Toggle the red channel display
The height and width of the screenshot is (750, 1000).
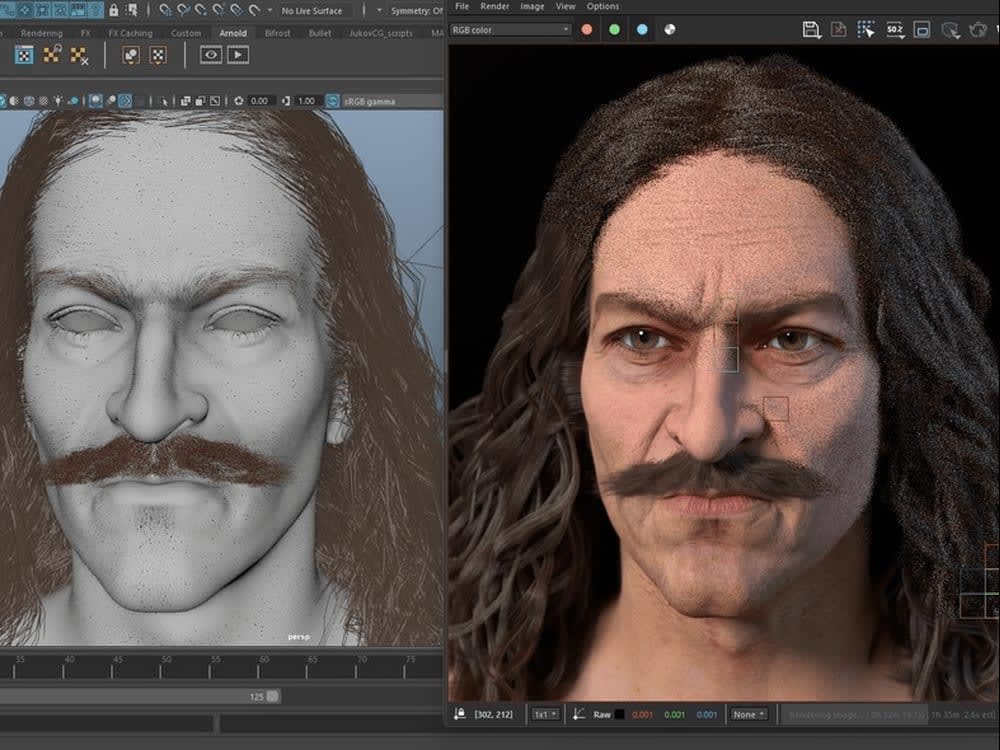(587, 29)
